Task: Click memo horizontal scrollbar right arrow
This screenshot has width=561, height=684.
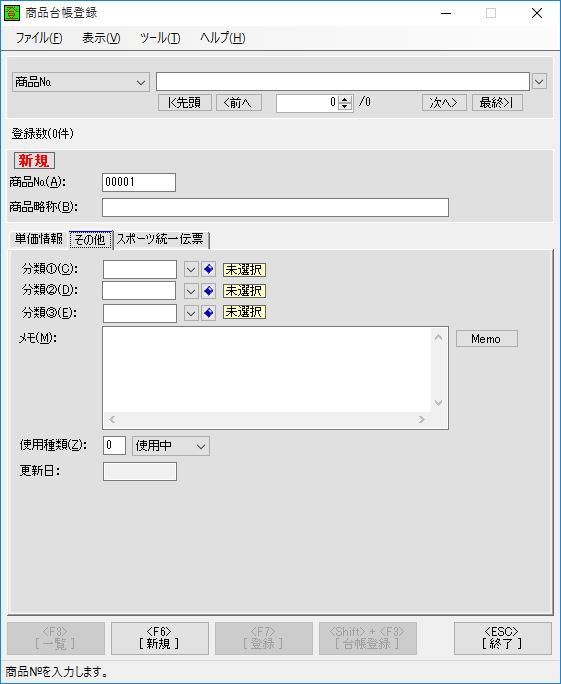Action: [x=421, y=420]
